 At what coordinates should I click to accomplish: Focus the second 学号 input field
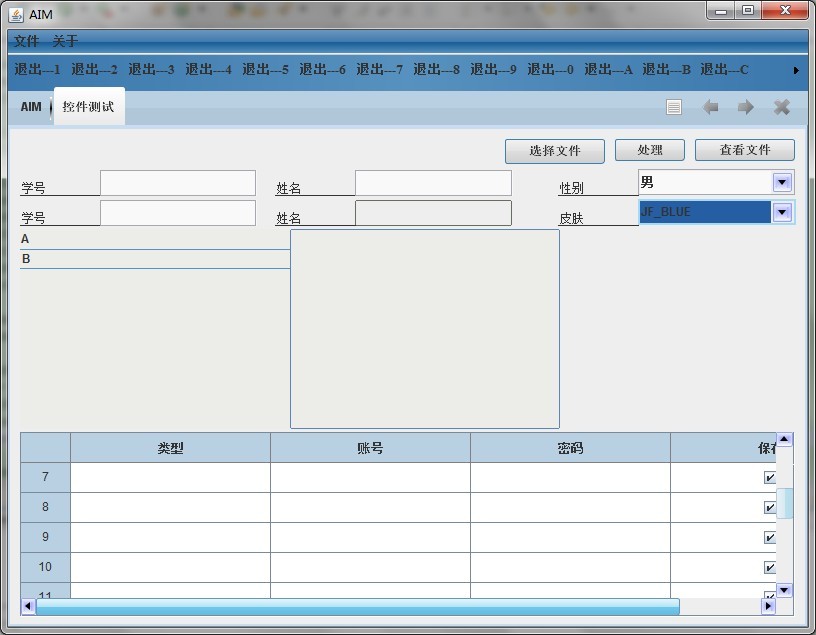(x=178, y=213)
